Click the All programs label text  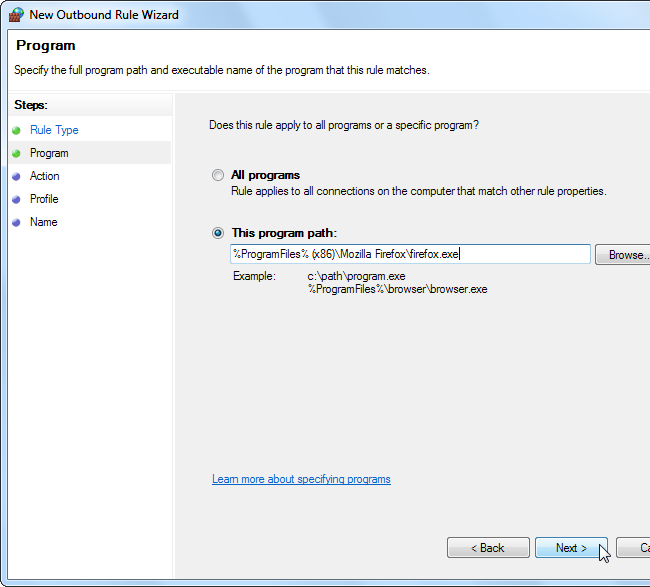(265, 175)
